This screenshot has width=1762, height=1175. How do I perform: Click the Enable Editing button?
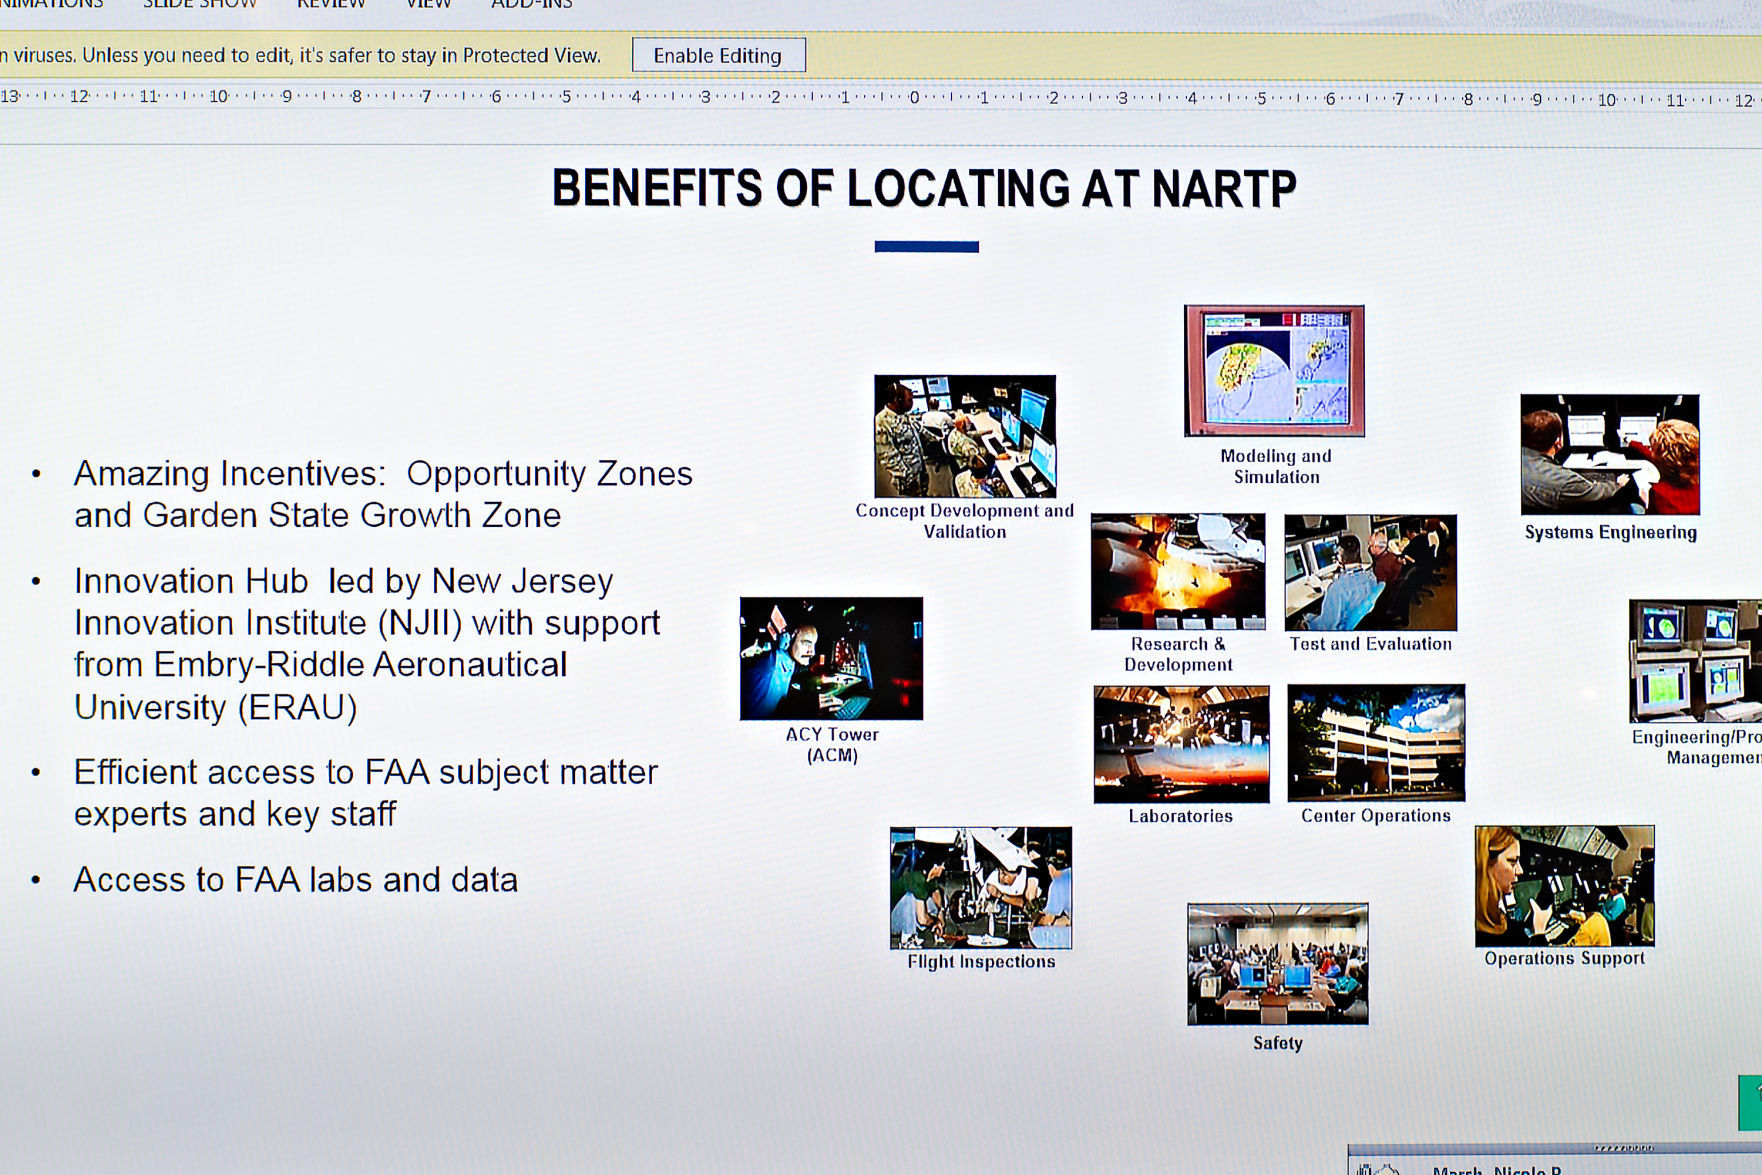click(x=718, y=55)
